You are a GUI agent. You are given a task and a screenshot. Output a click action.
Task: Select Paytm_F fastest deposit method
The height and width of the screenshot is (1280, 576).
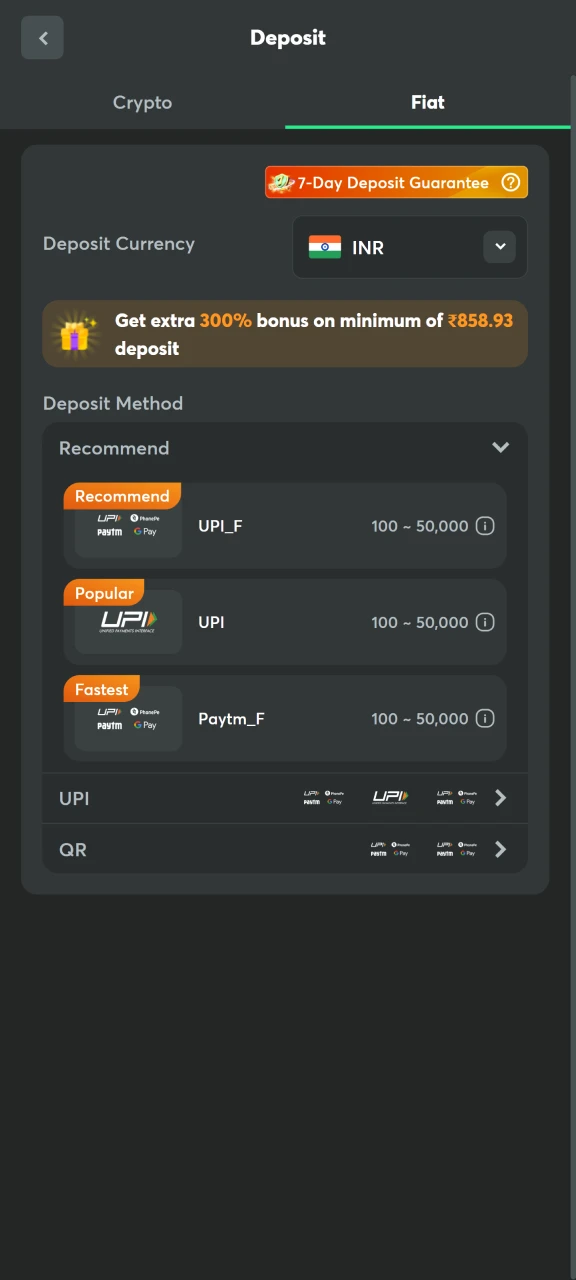click(285, 718)
